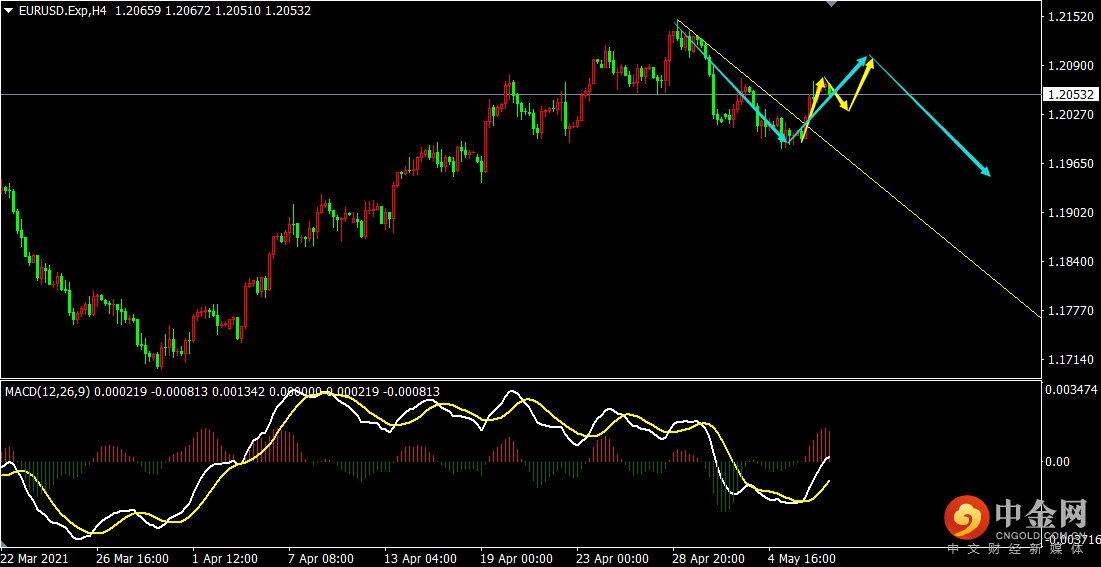Click the 1.19020 price scale label
Viewport: 1101px width, 567px height.
(1069, 213)
